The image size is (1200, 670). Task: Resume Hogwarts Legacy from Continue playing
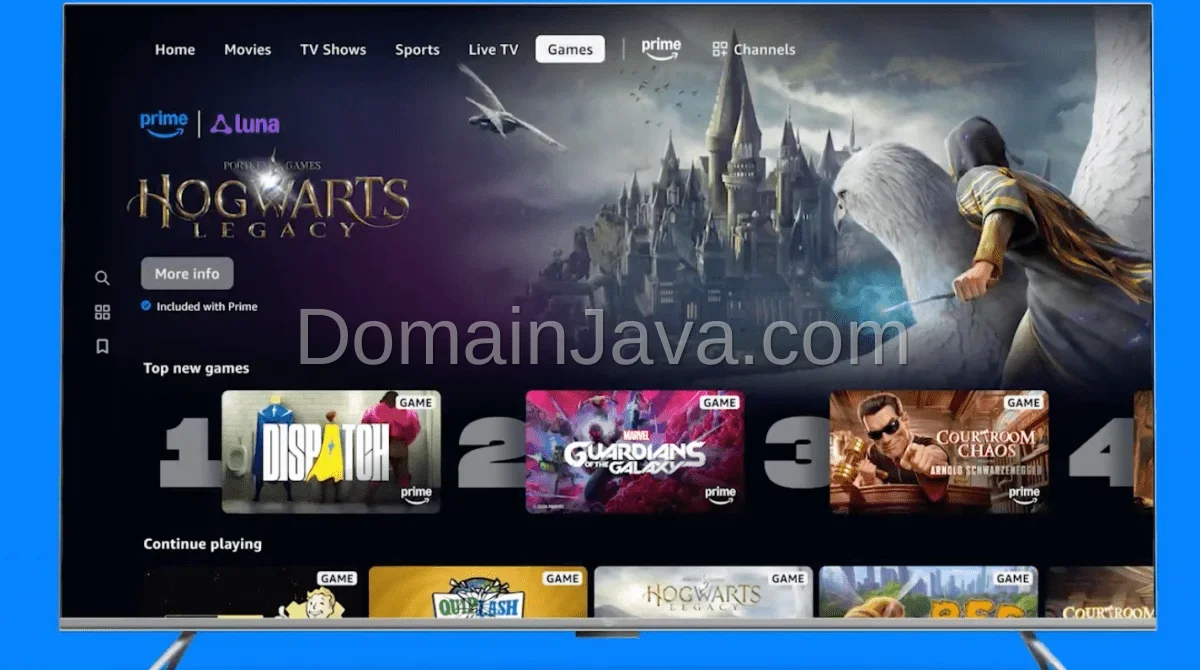click(703, 592)
